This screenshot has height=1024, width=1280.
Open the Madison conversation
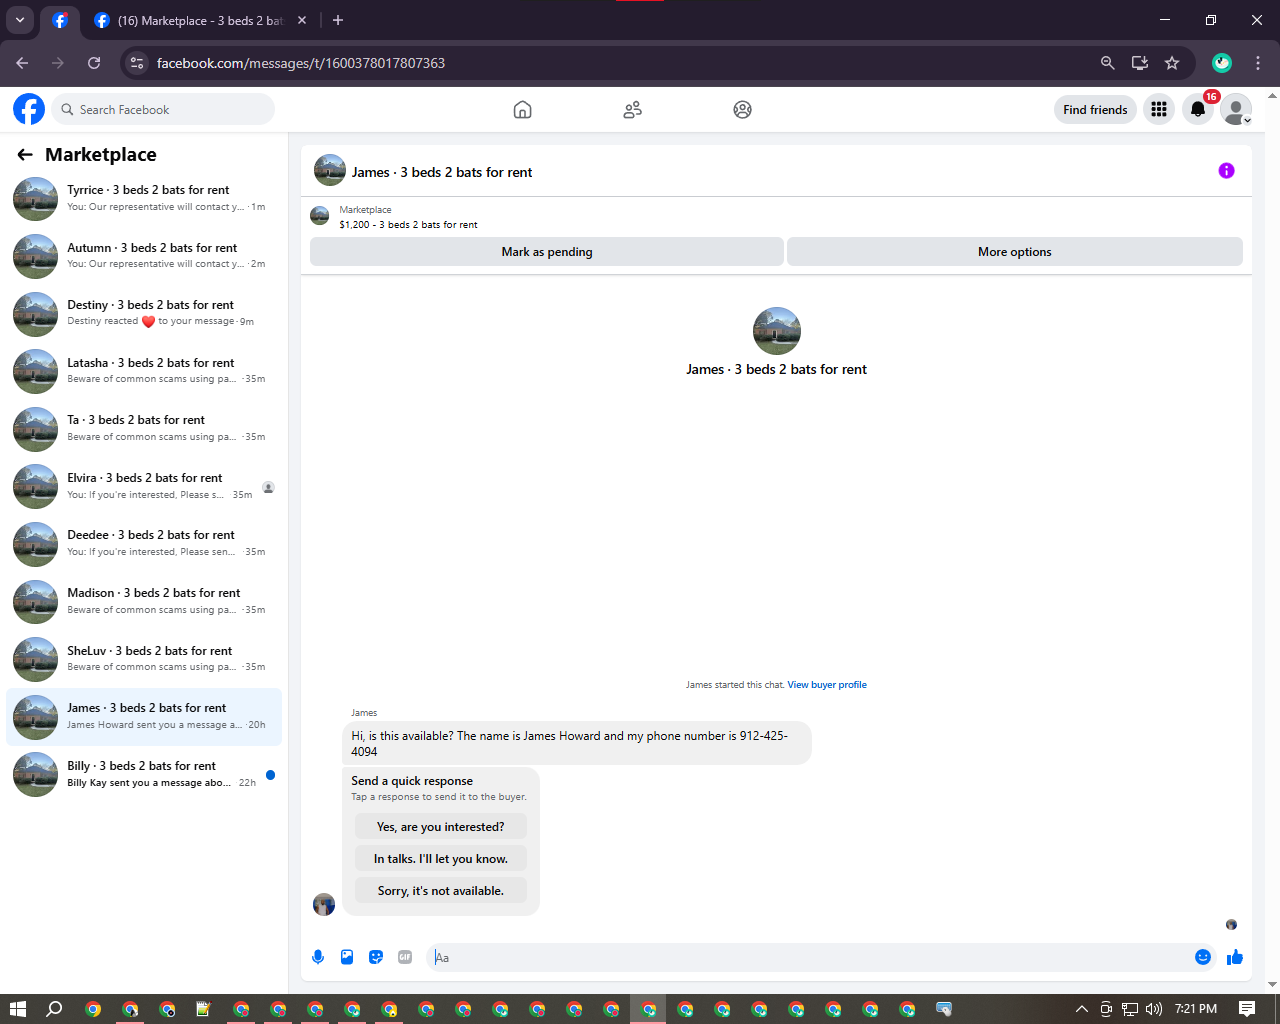pyautogui.click(x=144, y=602)
